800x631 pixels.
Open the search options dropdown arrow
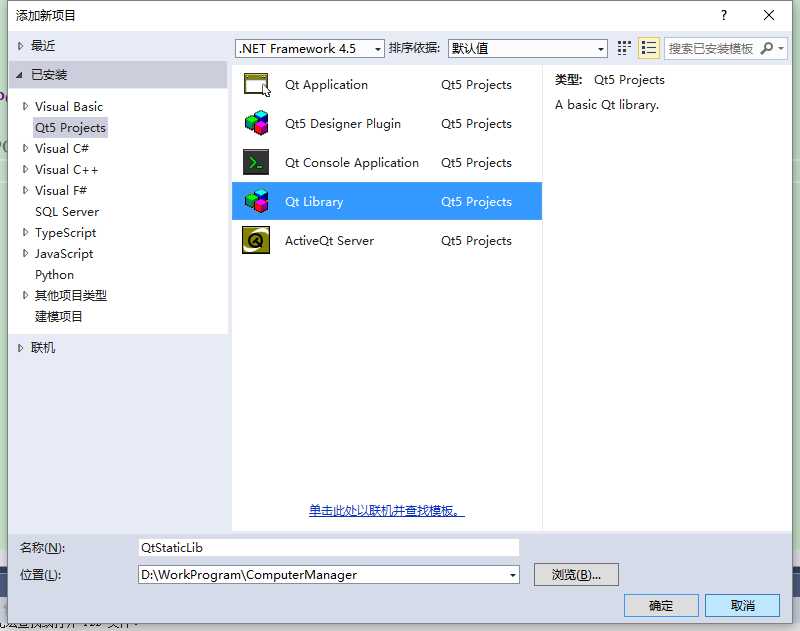tap(781, 48)
